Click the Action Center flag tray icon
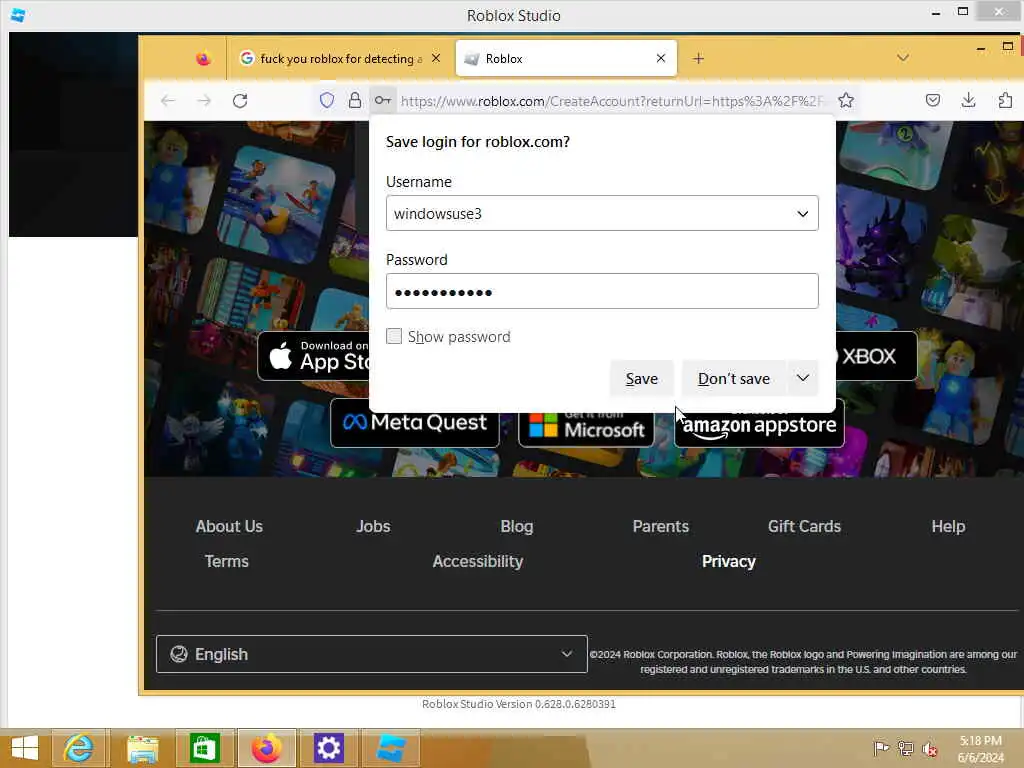 881,748
